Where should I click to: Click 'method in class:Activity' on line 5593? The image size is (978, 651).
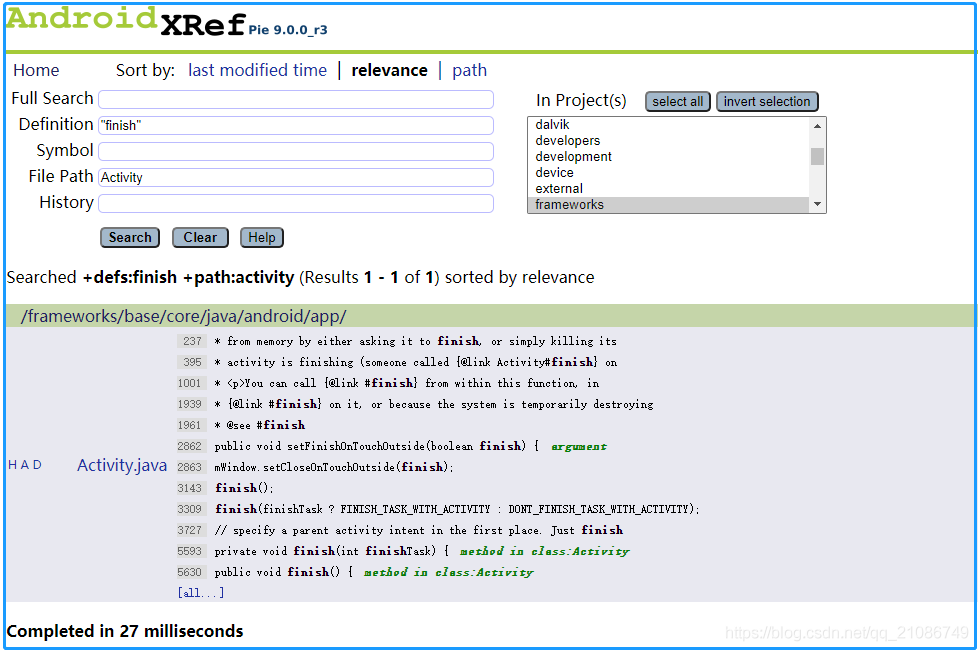coord(545,551)
